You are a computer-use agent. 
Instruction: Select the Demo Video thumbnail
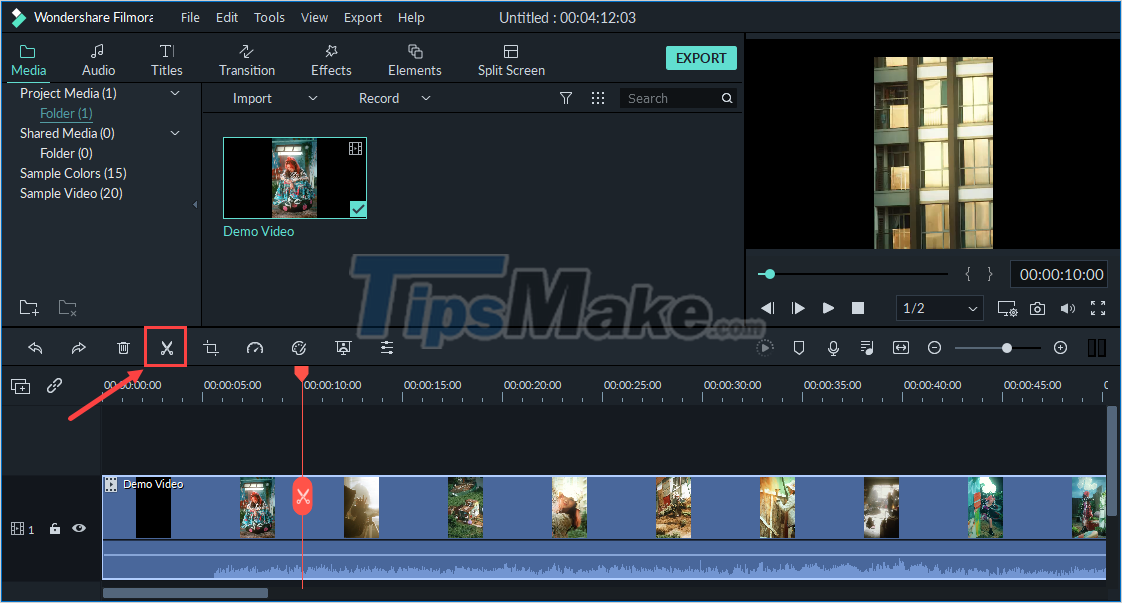(x=294, y=178)
